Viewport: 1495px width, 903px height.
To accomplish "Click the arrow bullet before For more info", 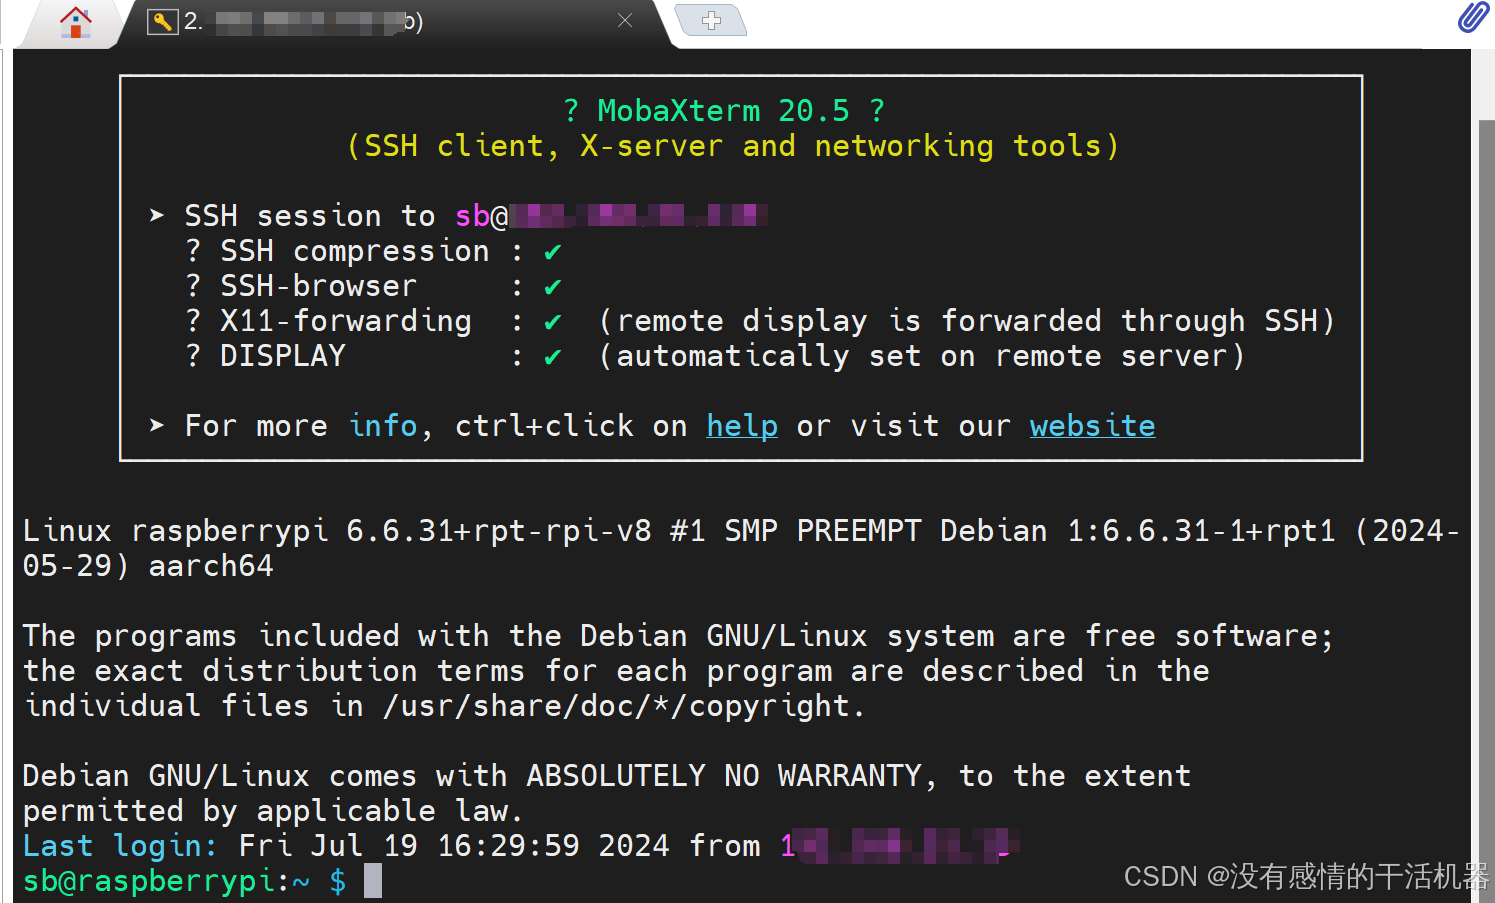I will click(157, 425).
